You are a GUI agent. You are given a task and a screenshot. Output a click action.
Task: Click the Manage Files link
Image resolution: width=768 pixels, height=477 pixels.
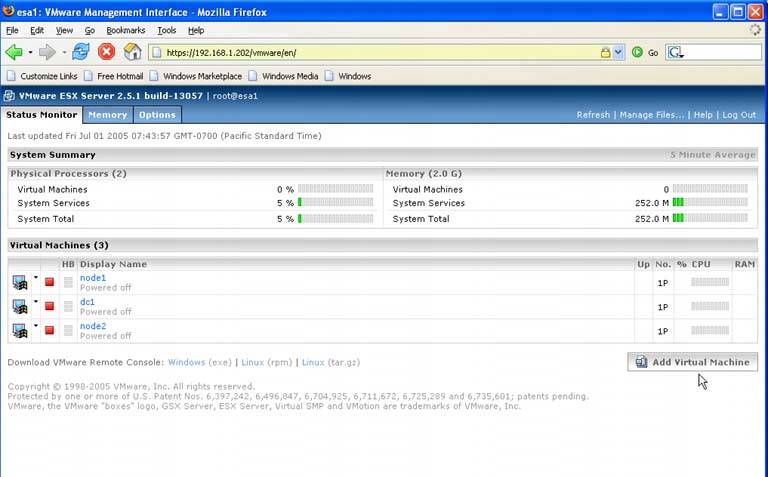[x=651, y=115]
